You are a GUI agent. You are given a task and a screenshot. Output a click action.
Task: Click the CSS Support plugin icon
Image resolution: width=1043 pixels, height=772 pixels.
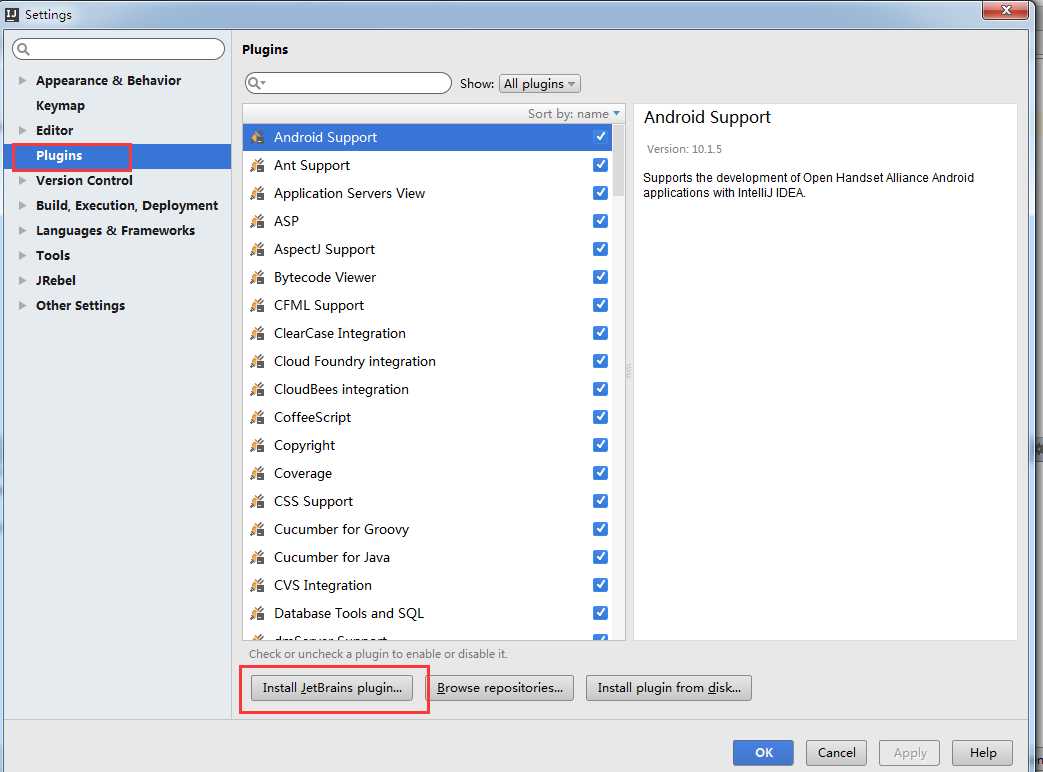tap(257, 501)
